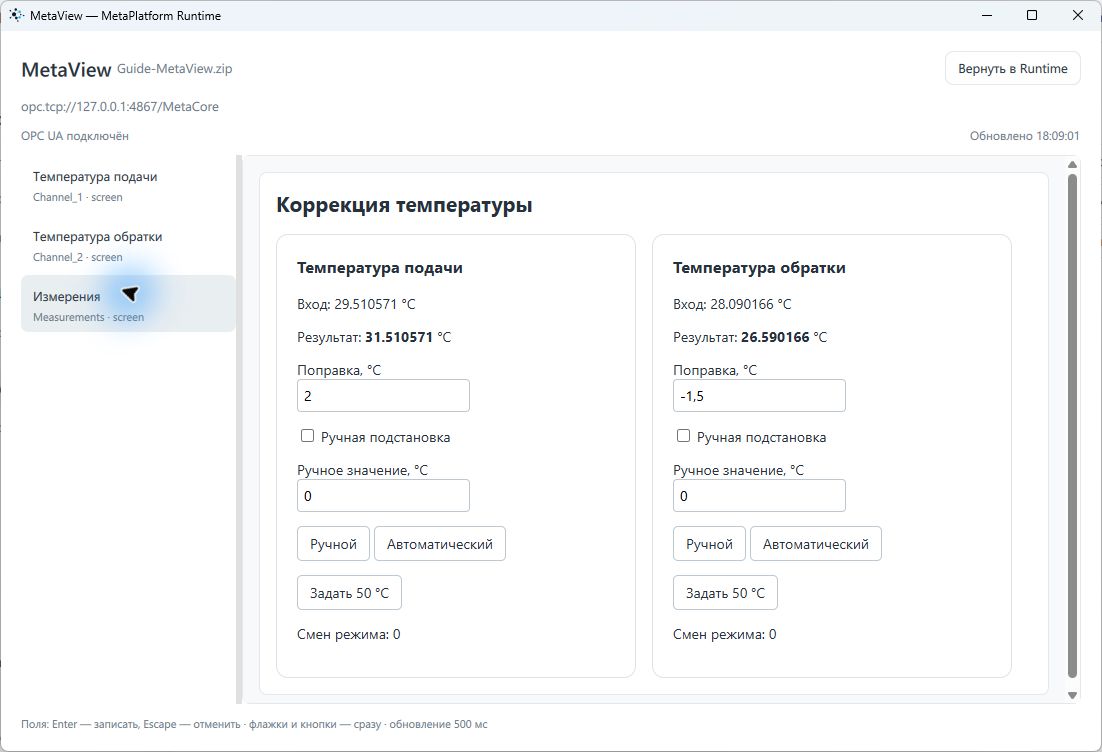Click the scrollbar down arrow
Screen dimensions: 1102x752
click(1072, 695)
